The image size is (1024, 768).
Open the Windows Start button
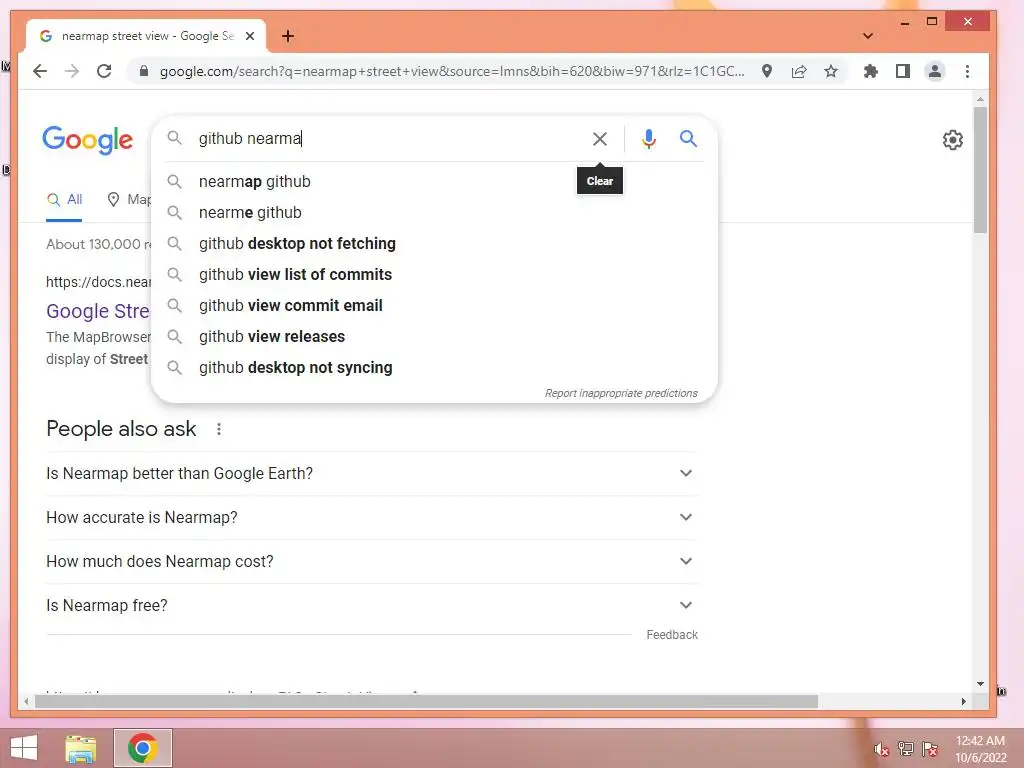point(24,748)
